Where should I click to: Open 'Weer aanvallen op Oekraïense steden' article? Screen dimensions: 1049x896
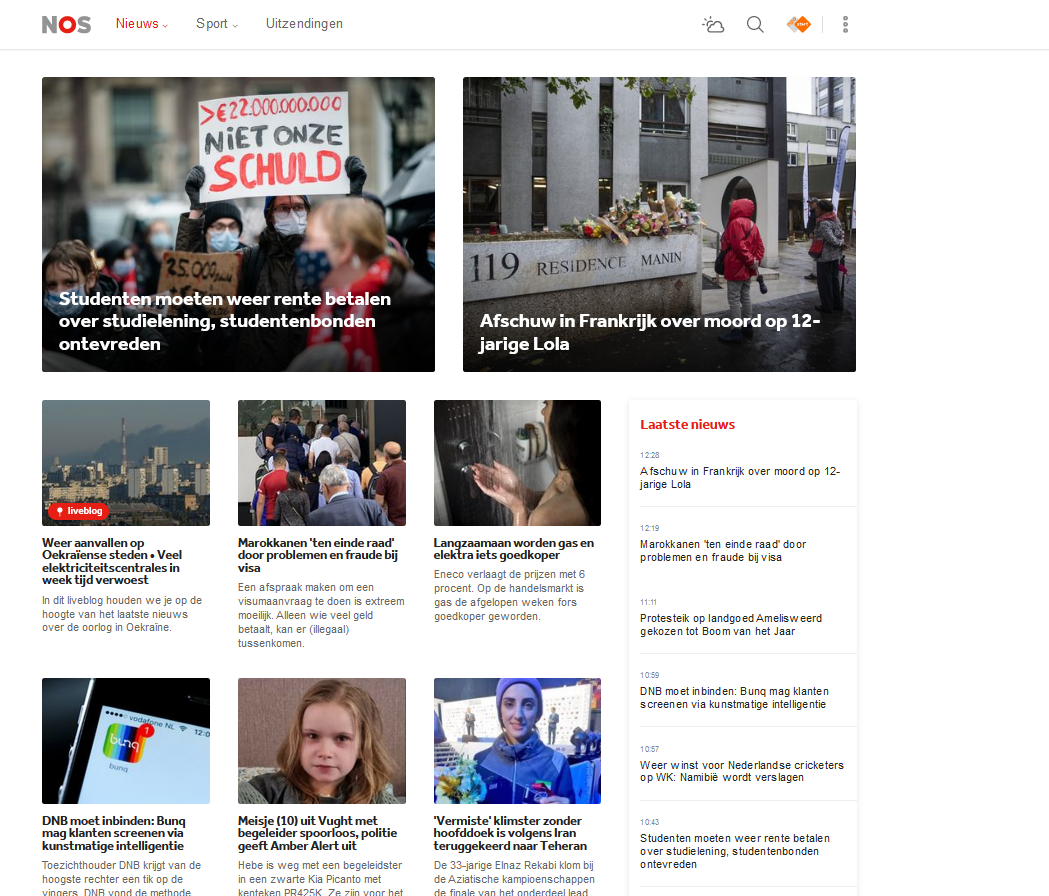(x=112, y=561)
